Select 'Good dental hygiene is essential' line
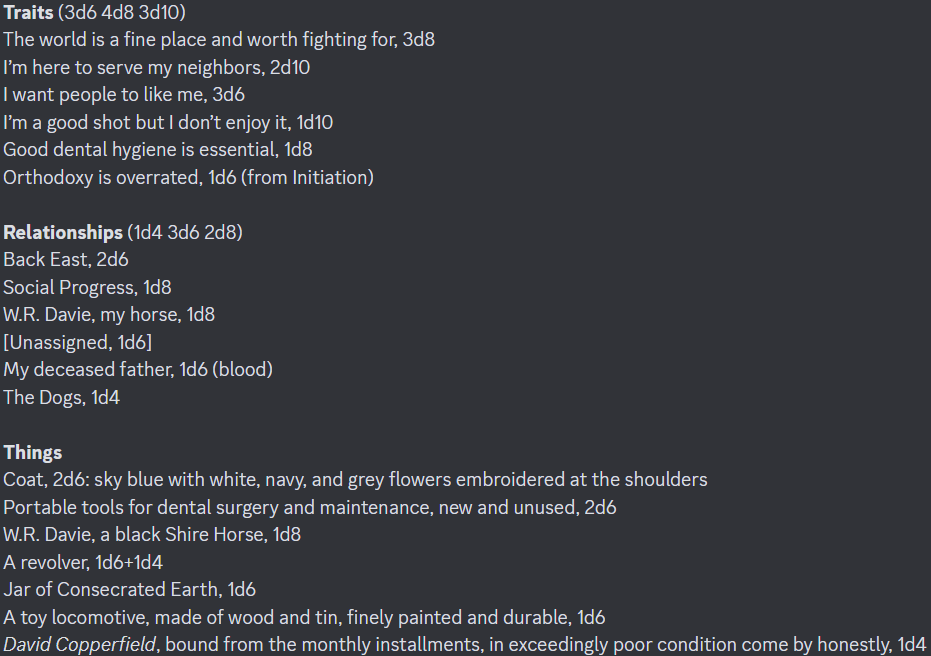This screenshot has width=931, height=656. (158, 150)
